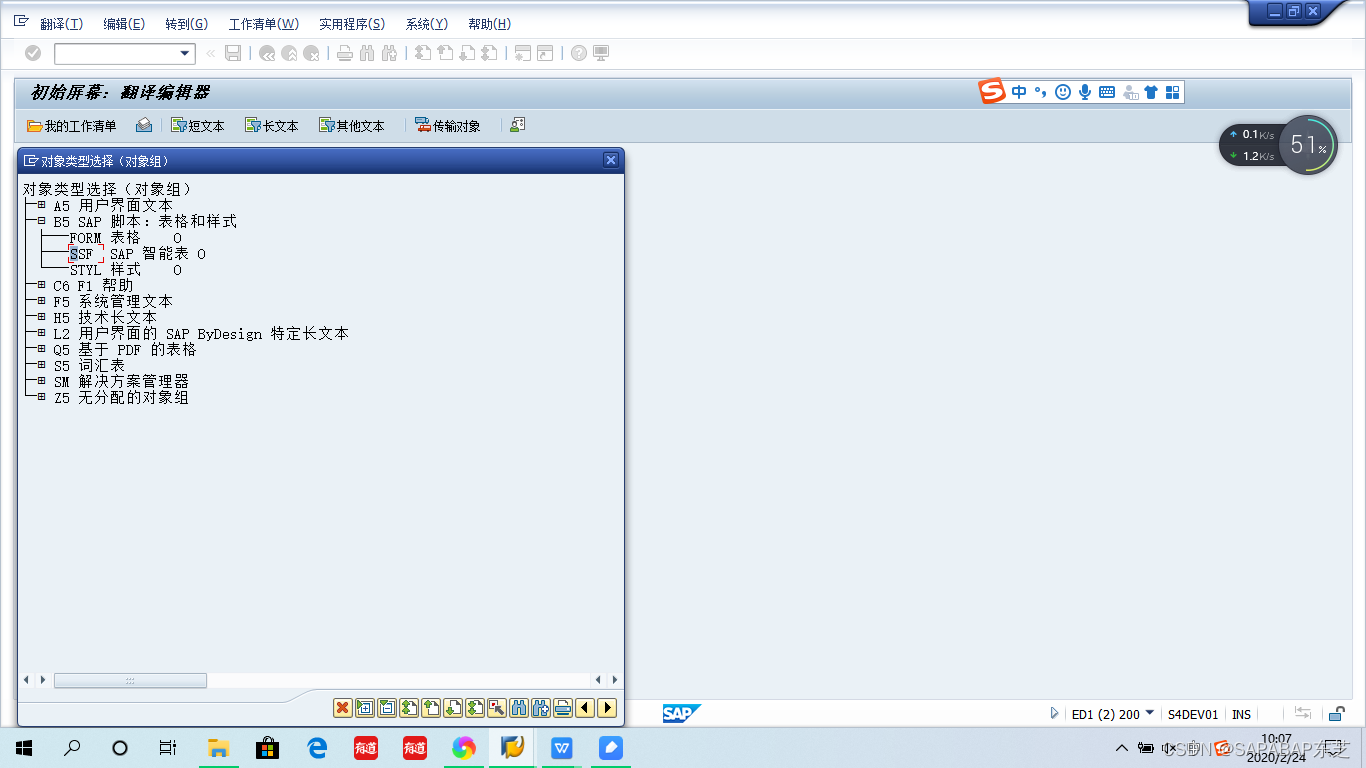Expand the S5 词汇表 tree node
1366x768 pixels.
(x=41, y=365)
